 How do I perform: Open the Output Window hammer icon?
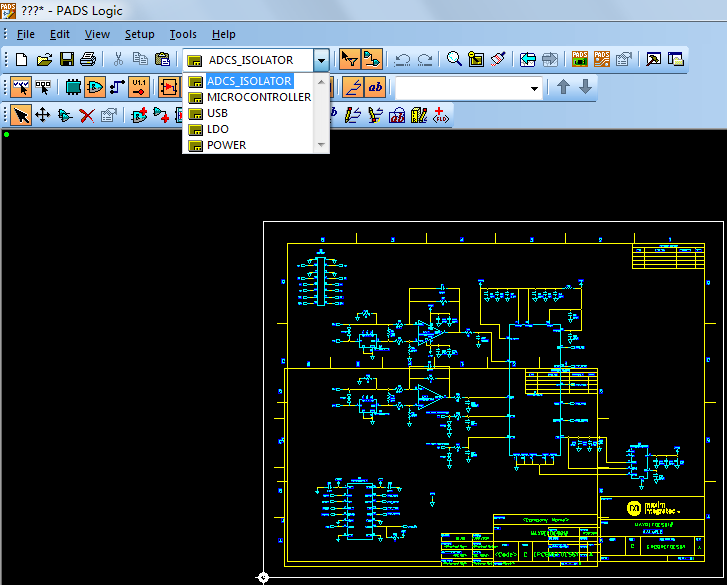654,59
